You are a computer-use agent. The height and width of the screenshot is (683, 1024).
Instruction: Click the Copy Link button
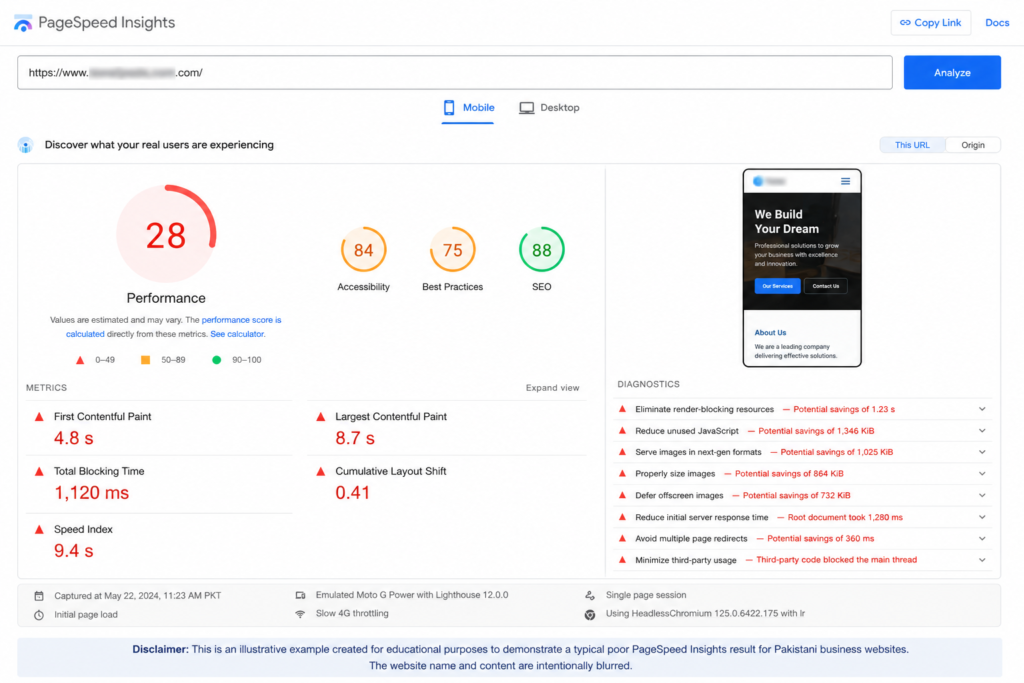pos(931,23)
